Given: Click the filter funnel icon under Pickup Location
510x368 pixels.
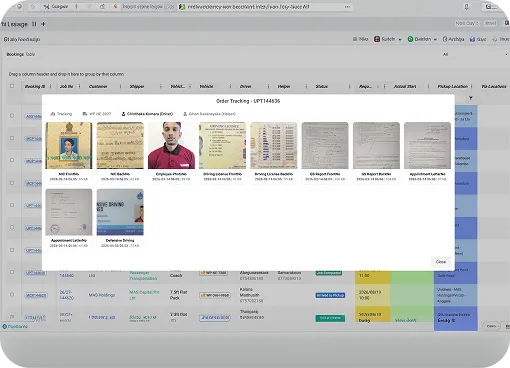Looking at the screenshot, I should pyautogui.click(x=471, y=98).
